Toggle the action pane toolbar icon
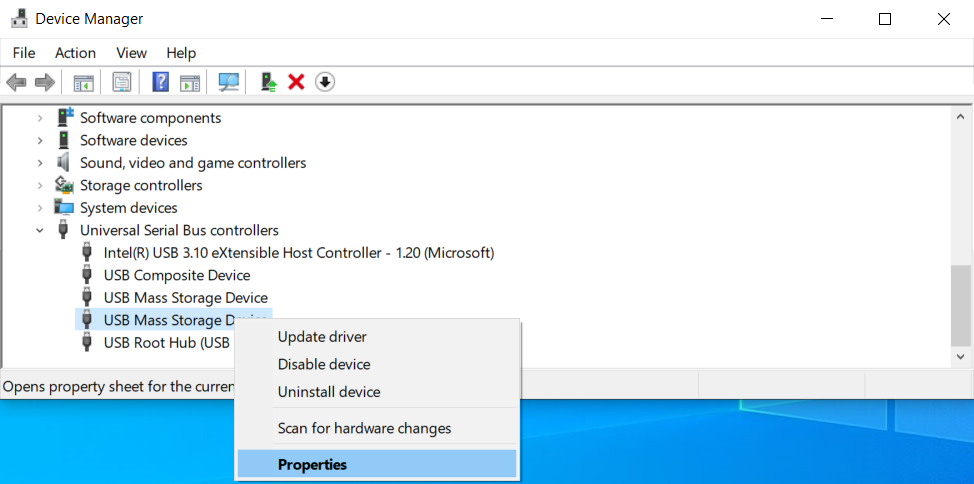This screenshot has width=974, height=484. [x=190, y=82]
